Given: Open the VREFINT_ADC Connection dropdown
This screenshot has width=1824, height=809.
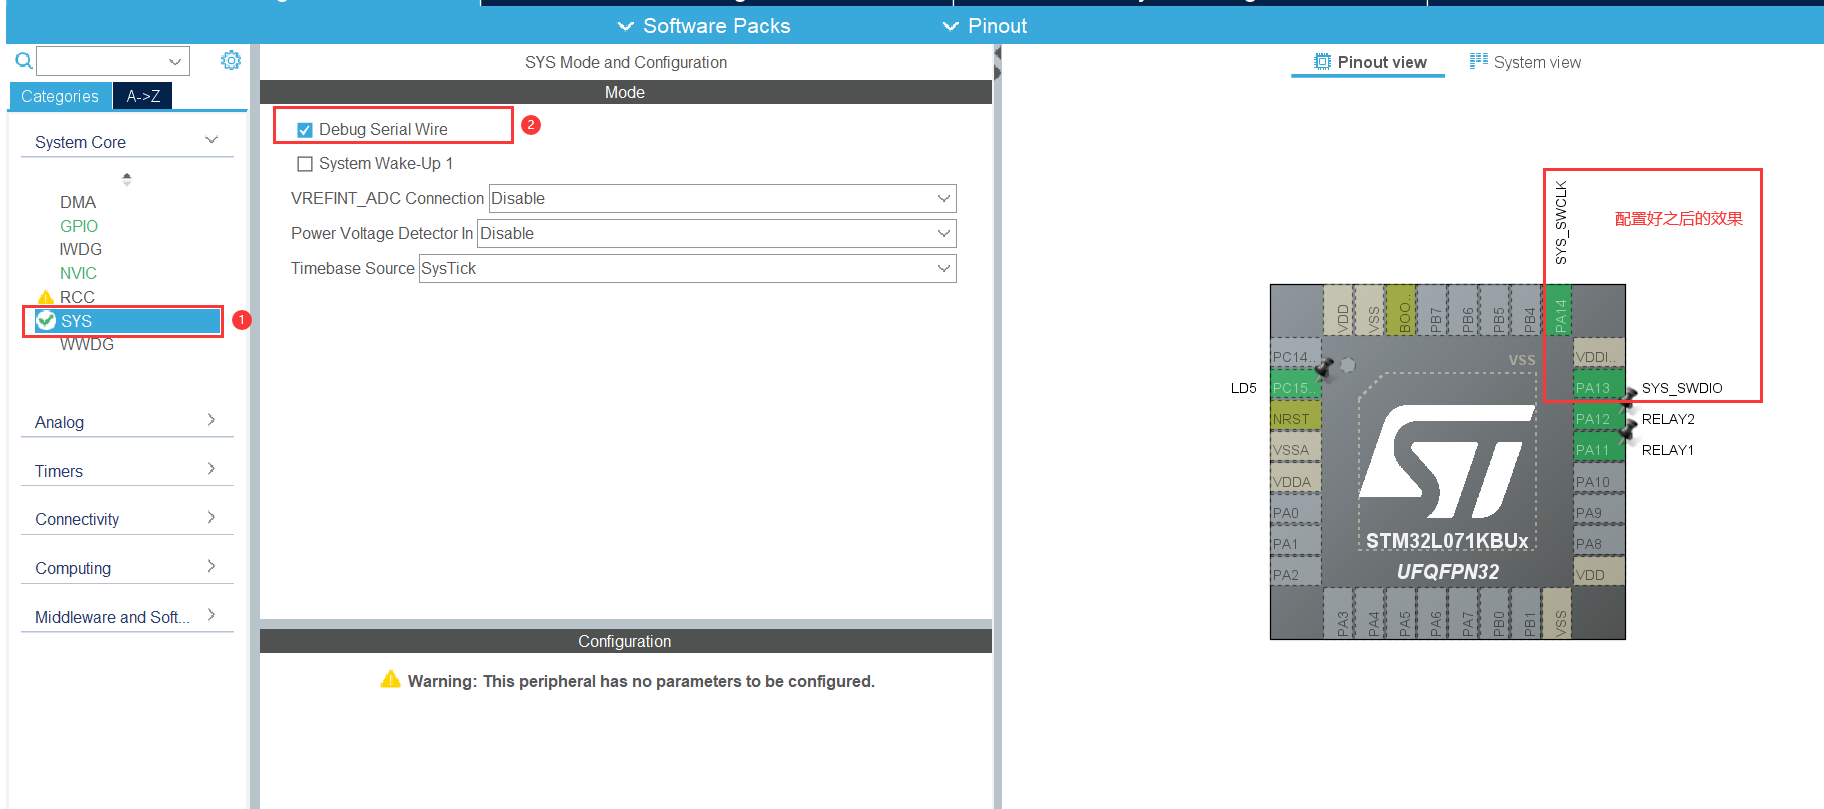Looking at the screenshot, I should tap(722, 198).
